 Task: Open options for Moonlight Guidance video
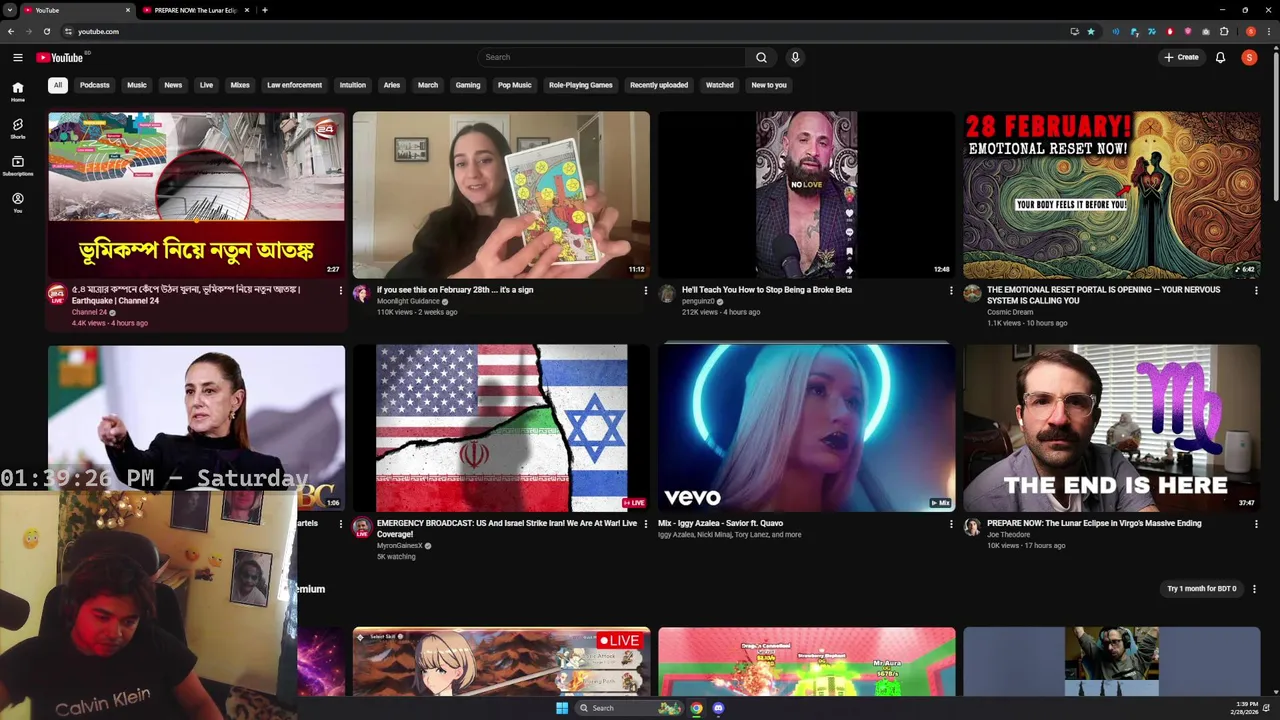645,291
